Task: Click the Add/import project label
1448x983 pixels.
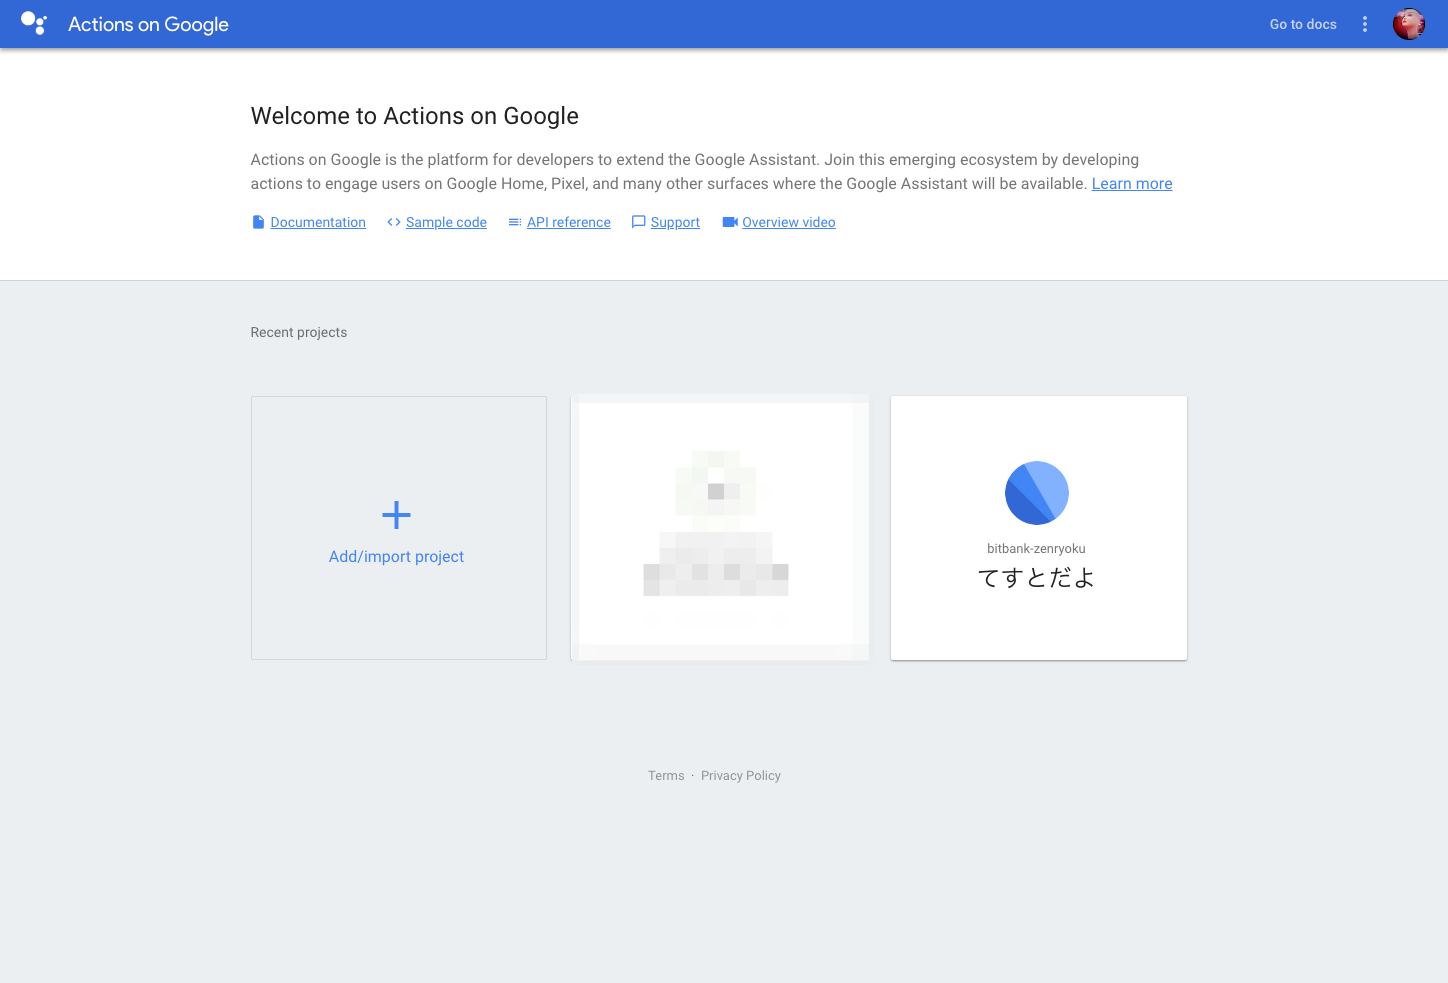Action: tap(397, 557)
